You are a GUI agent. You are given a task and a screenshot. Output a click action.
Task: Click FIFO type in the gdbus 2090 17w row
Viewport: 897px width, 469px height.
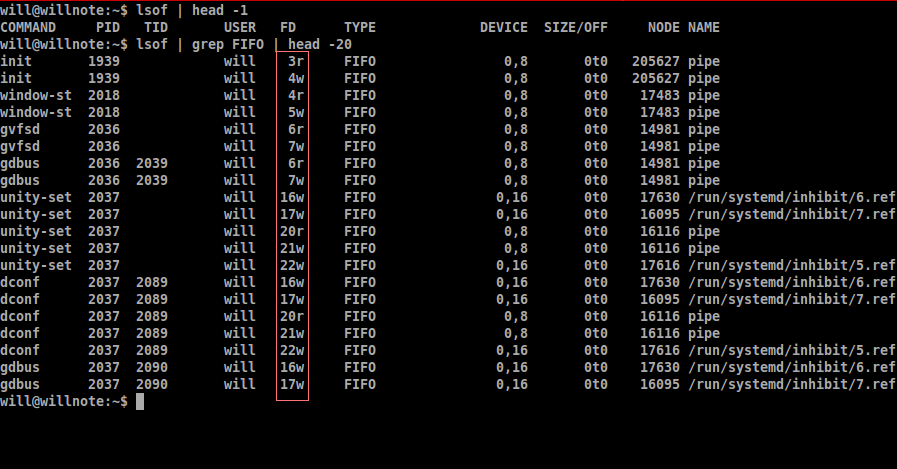[x=360, y=384]
